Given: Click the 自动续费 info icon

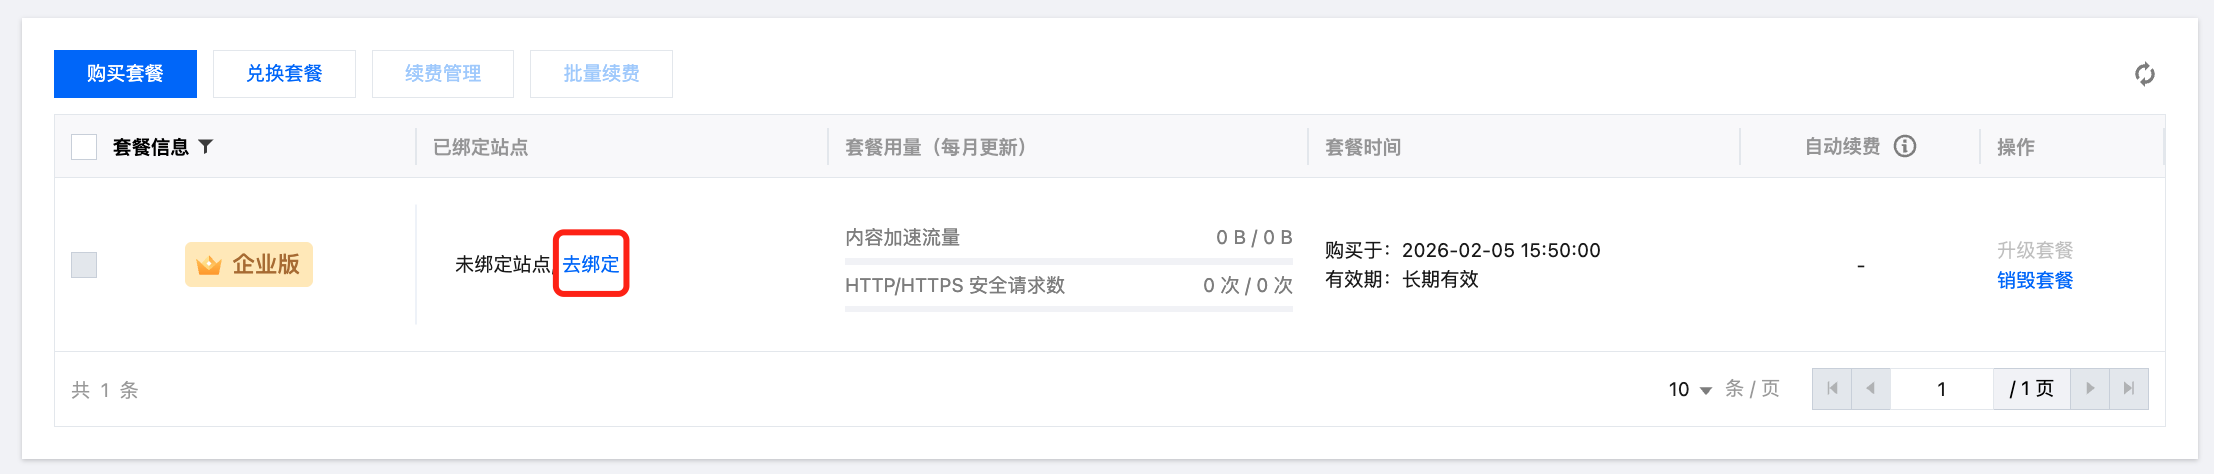Looking at the screenshot, I should 1905,147.
